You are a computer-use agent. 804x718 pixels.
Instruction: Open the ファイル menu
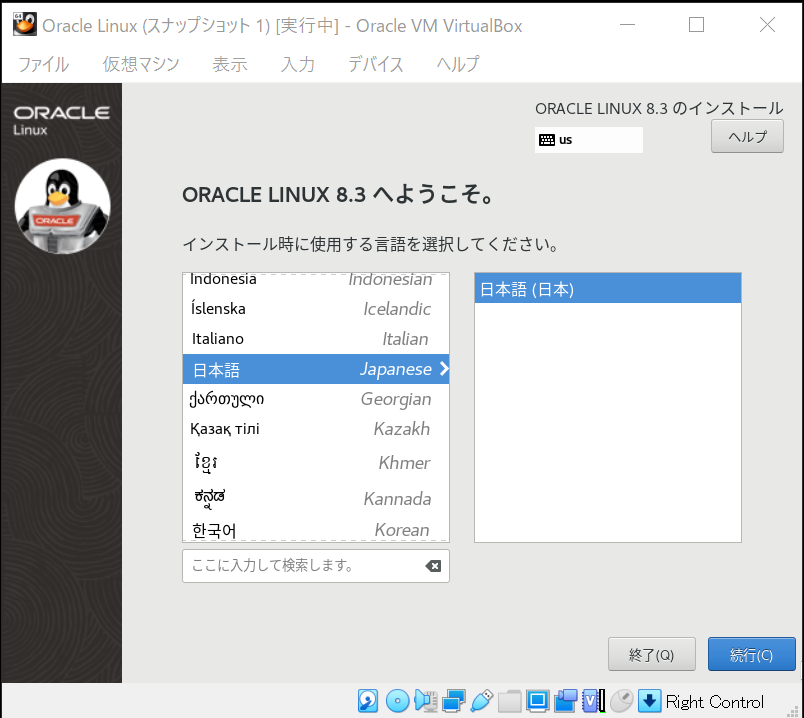[x=44, y=65]
